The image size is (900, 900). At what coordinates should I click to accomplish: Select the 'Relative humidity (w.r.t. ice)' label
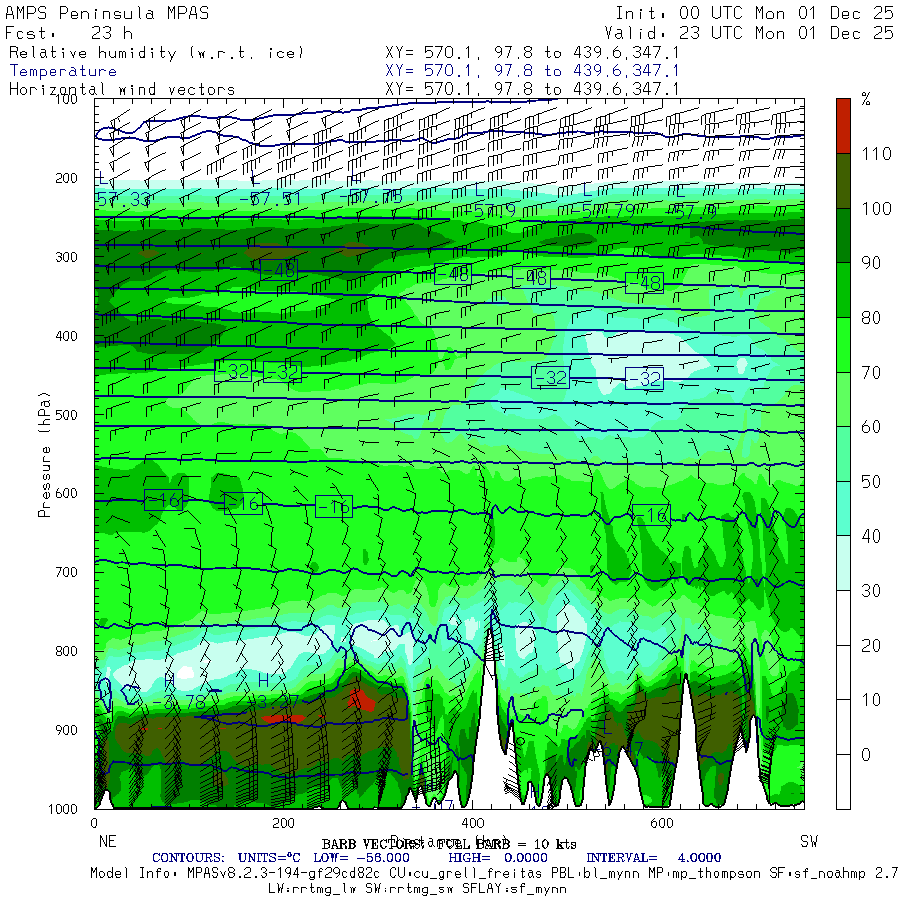click(156, 53)
